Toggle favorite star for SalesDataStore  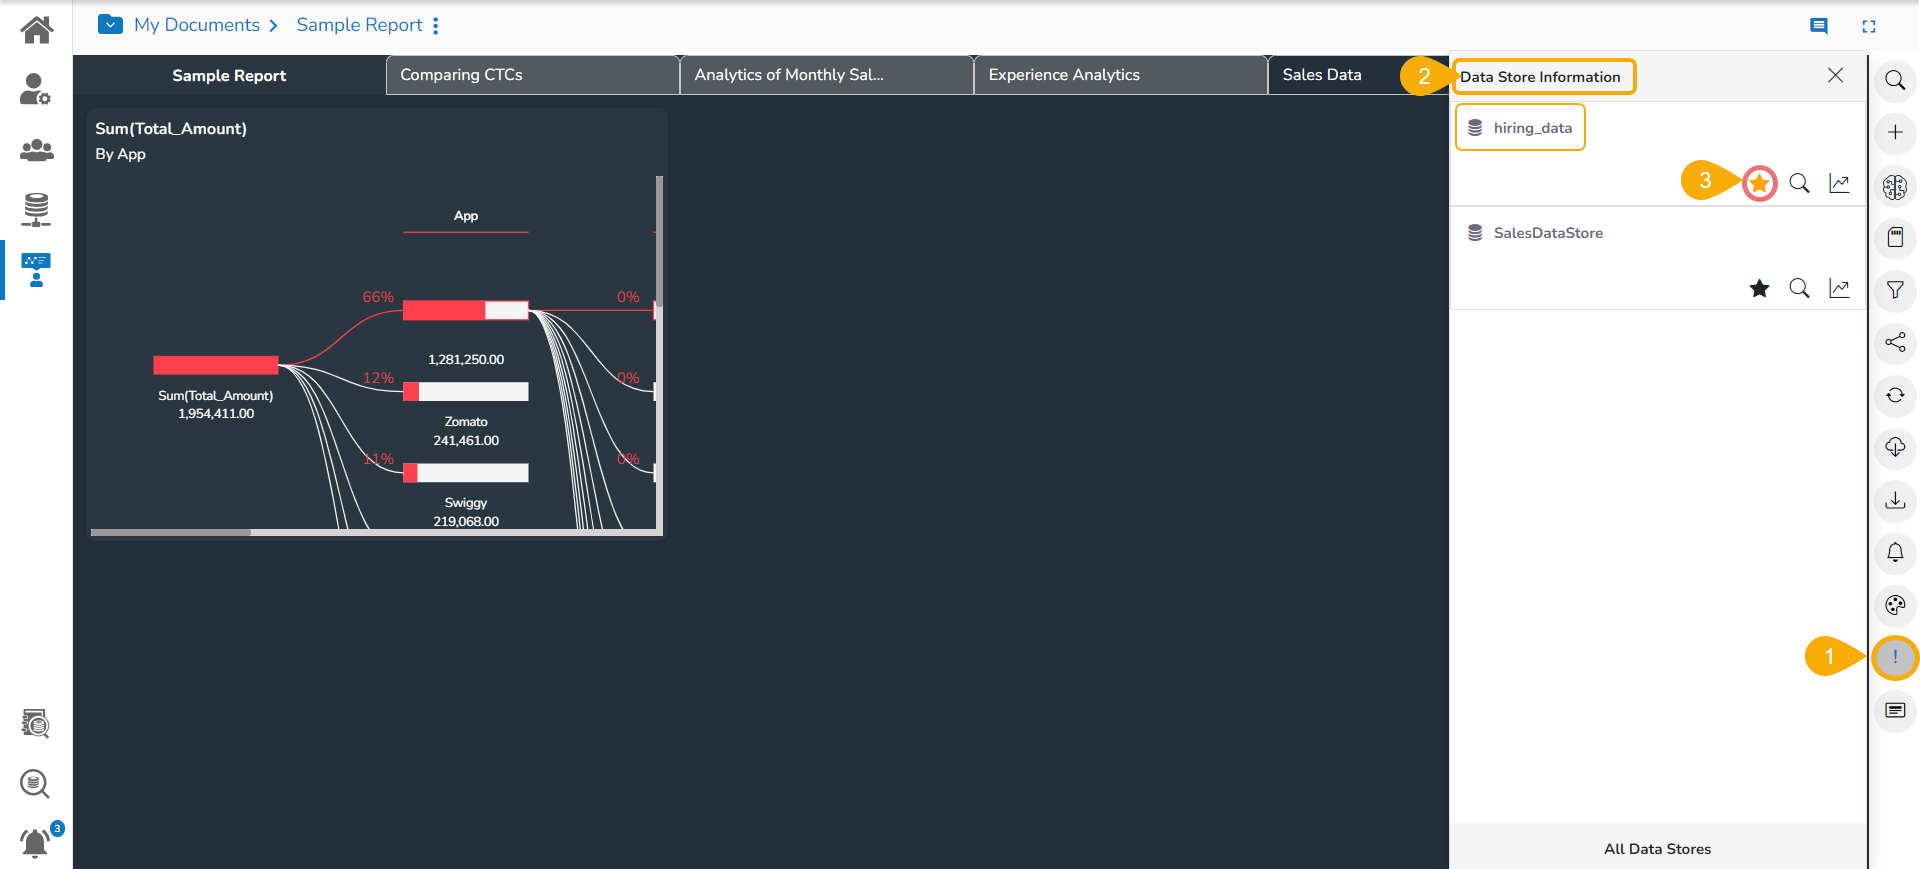click(x=1760, y=288)
